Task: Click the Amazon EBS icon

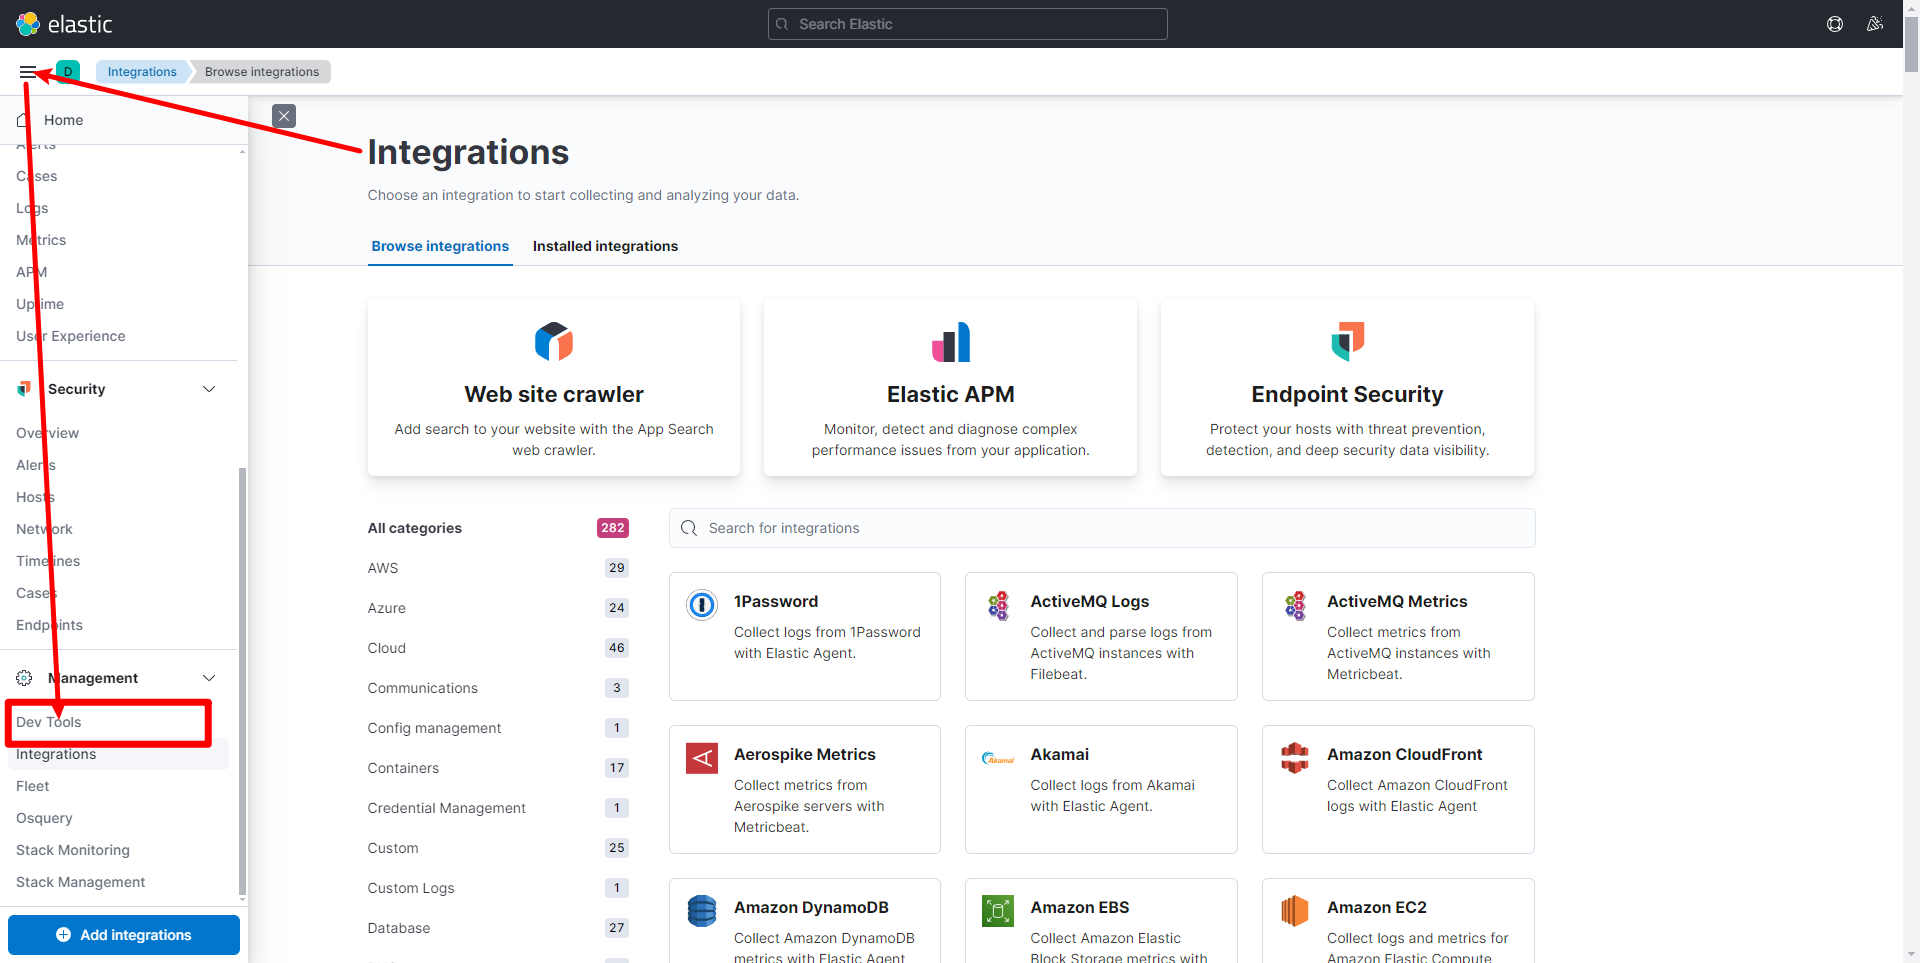Action: [x=998, y=911]
